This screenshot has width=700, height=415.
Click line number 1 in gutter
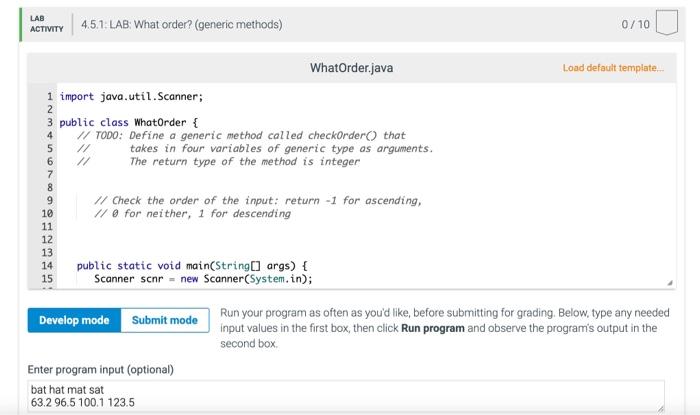50,96
